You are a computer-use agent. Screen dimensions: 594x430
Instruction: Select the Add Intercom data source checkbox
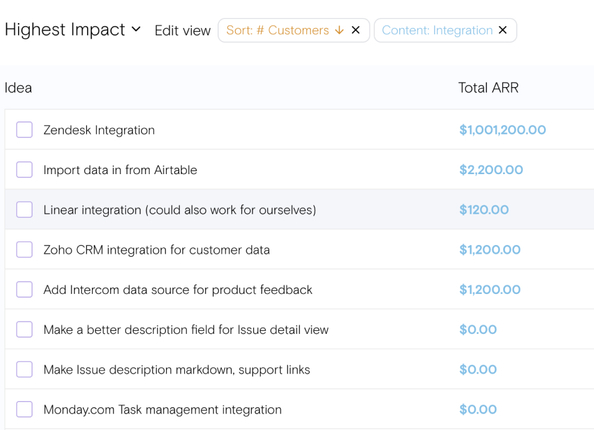point(24,289)
